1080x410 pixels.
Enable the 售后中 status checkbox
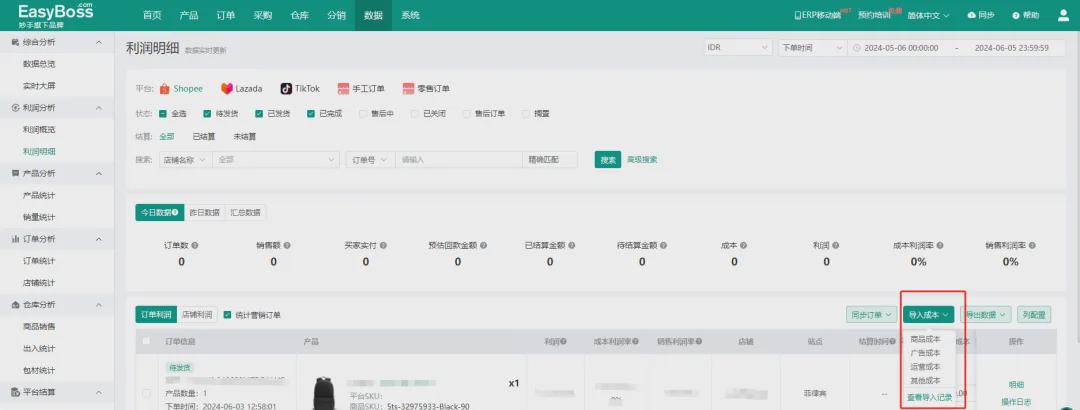coord(363,114)
